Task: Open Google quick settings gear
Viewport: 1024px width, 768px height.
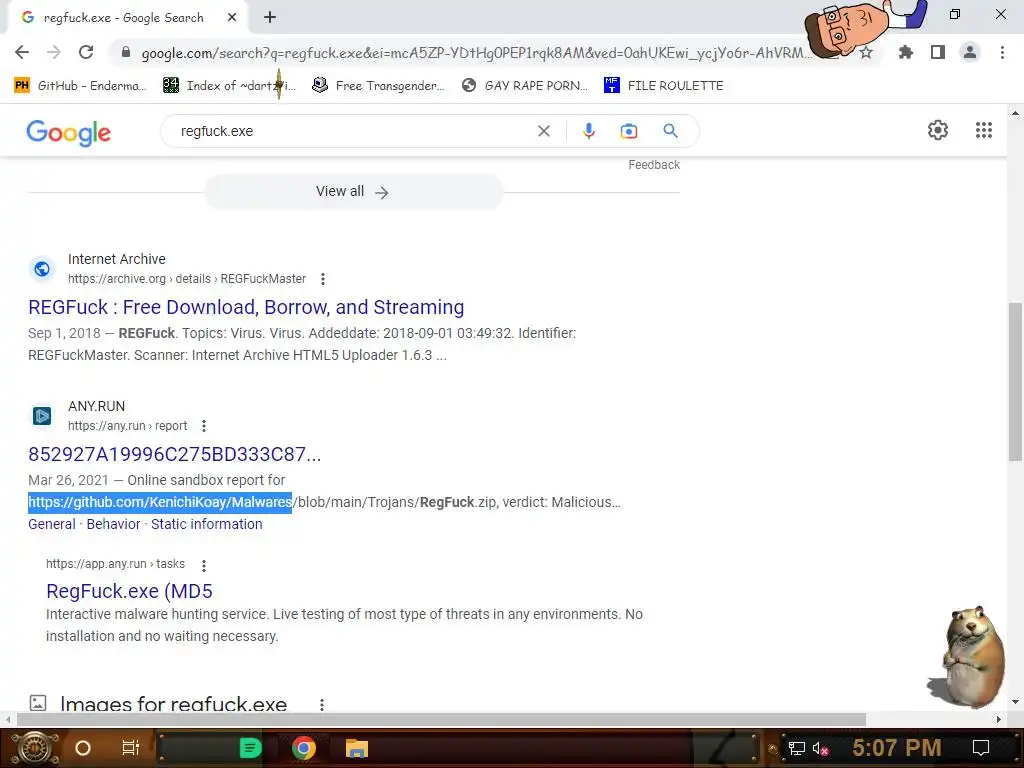Action: coord(937,130)
